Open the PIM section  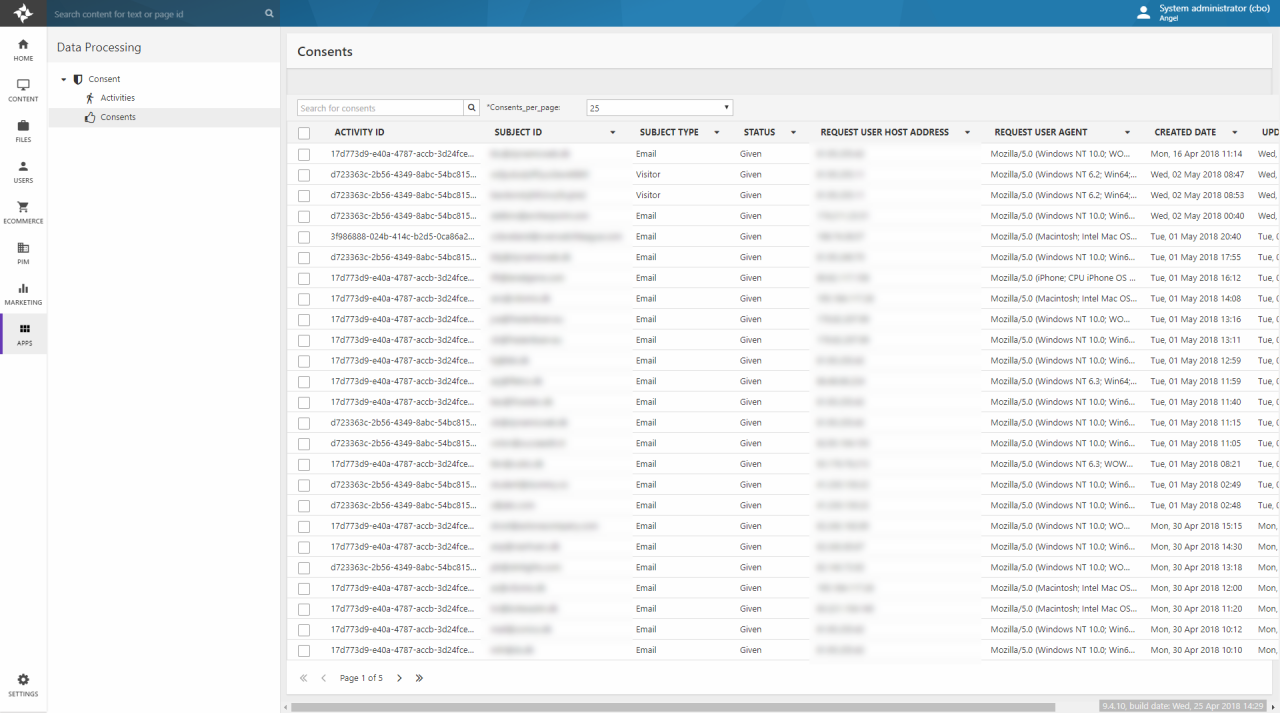click(x=23, y=252)
